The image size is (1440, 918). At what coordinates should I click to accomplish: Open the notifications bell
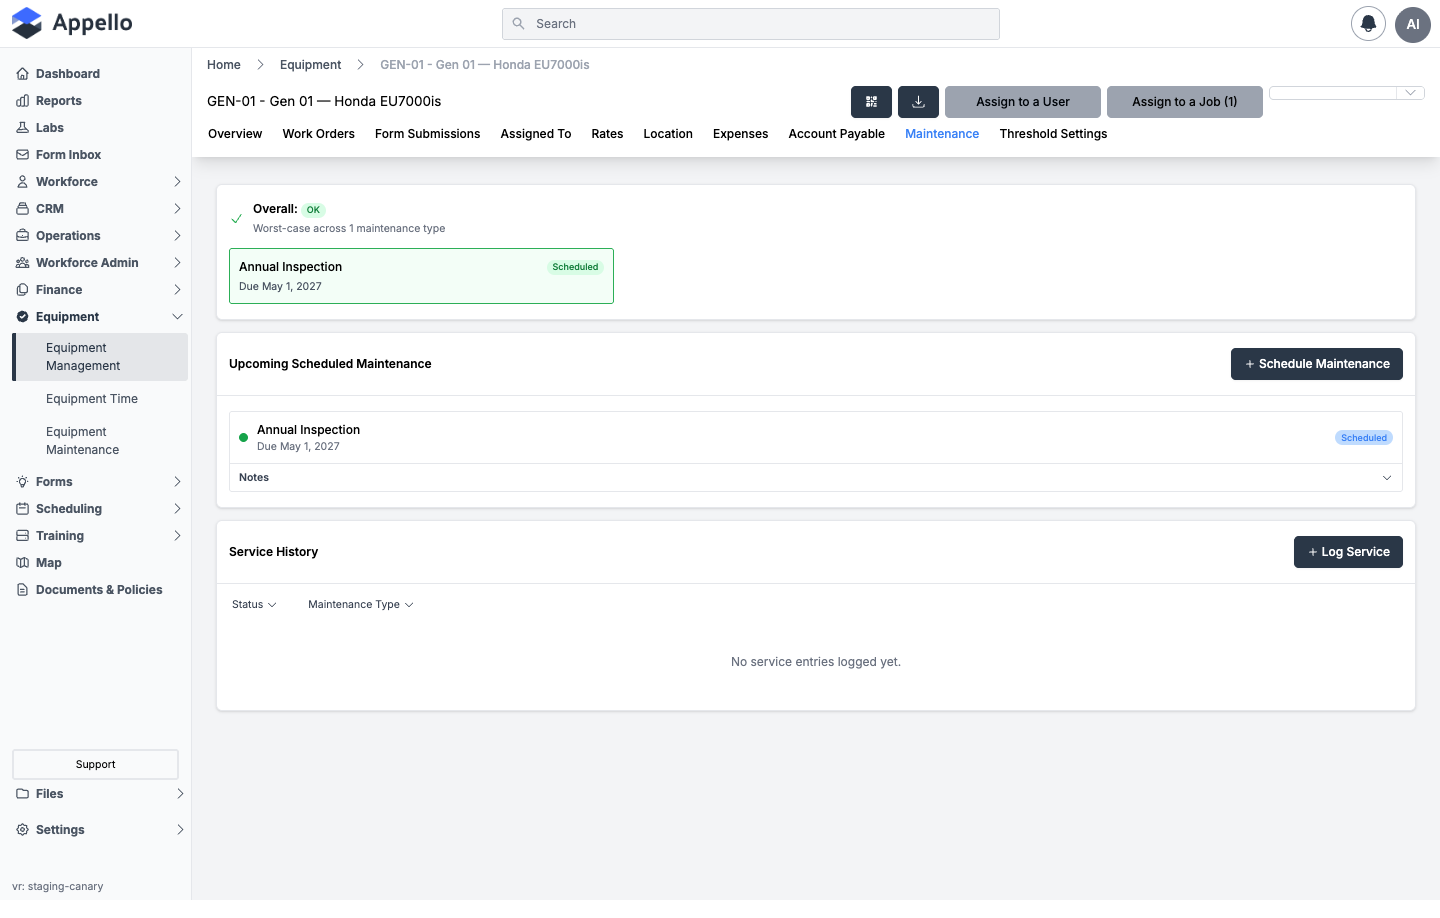coord(1368,24)
